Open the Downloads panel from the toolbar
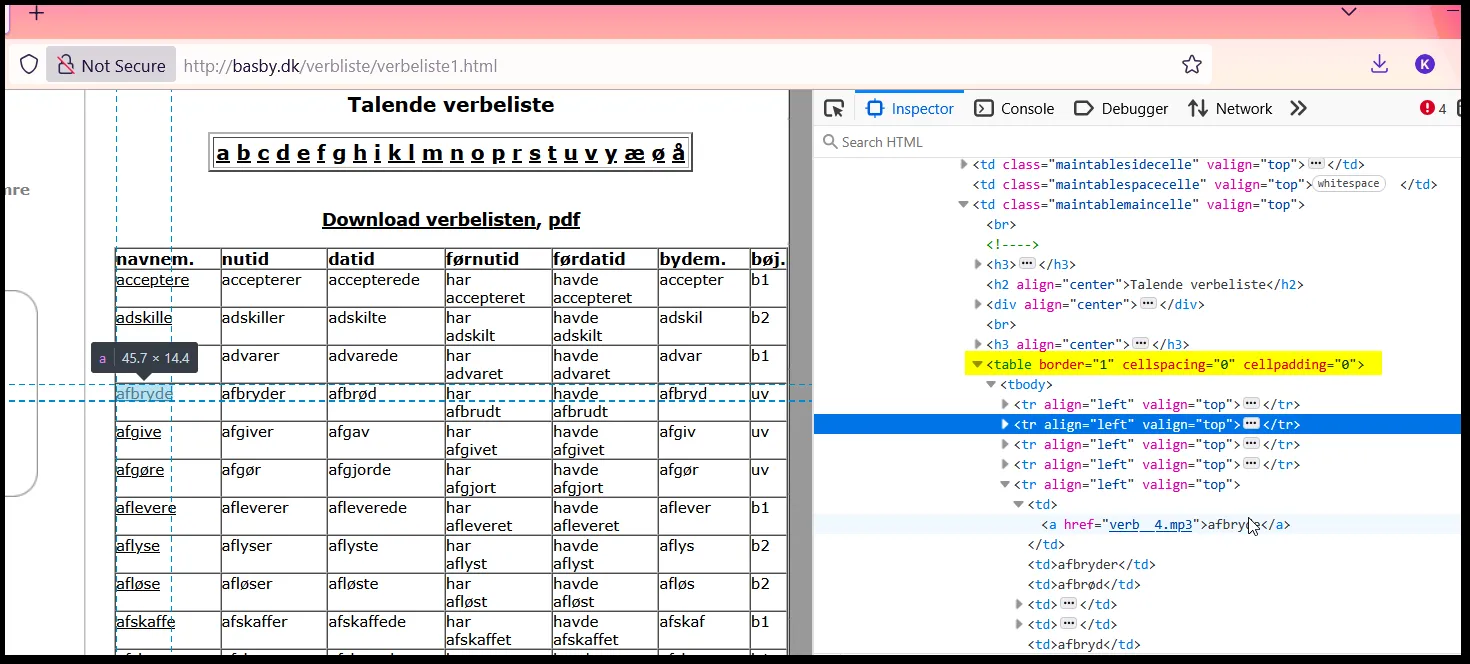Viewport: 1470px width, 664px height. point(1379,64)
